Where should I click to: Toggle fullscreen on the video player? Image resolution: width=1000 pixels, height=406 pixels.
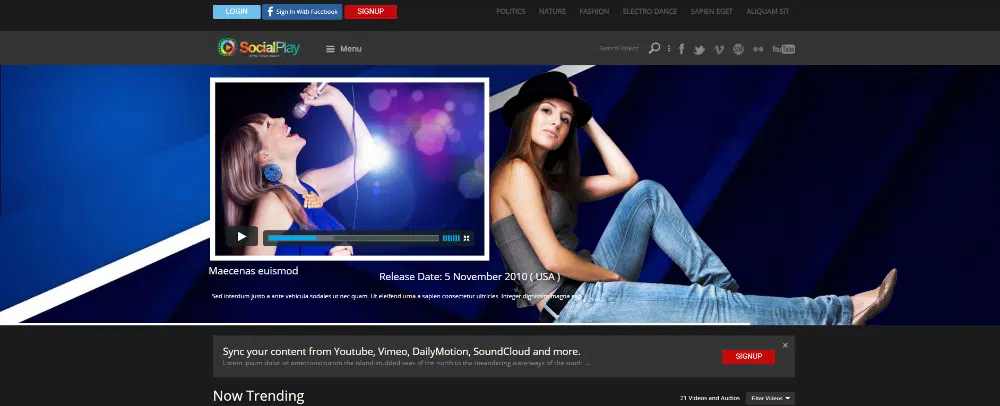[466, 238]
